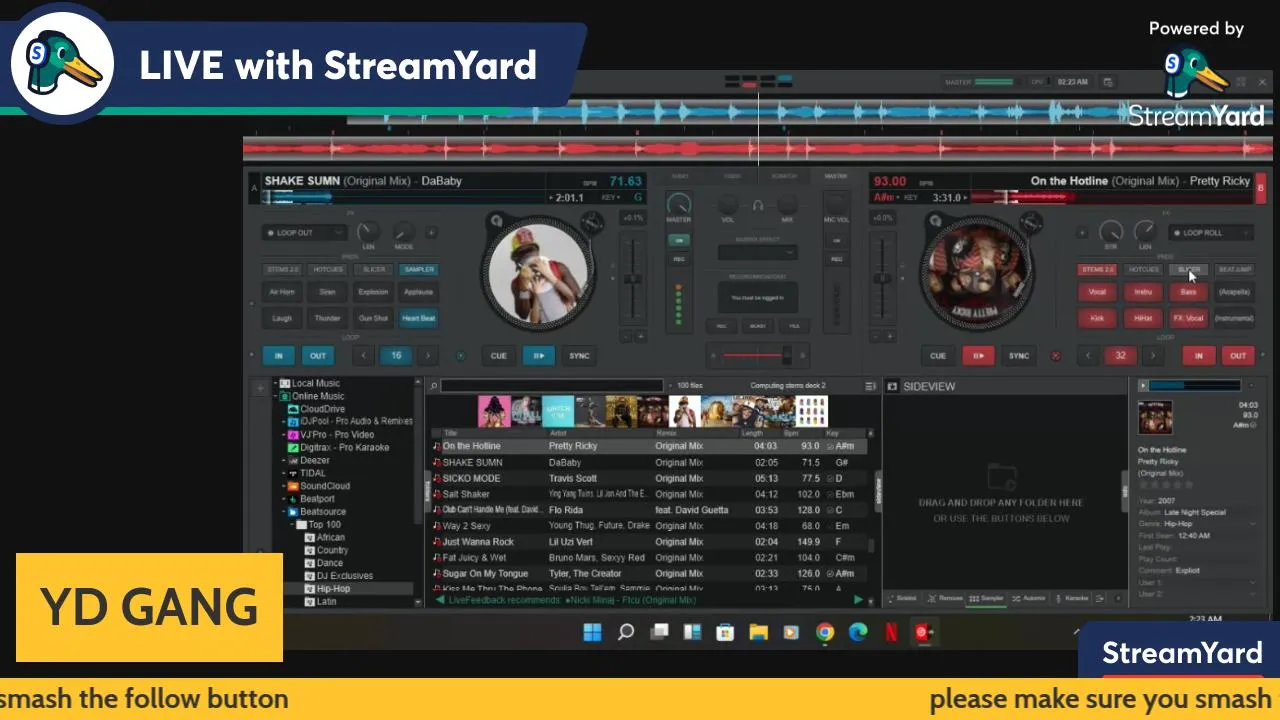Open the LOOP ROLL effect dropdown on deck B
1280x720 pixels.
[x=1211, y=232]
